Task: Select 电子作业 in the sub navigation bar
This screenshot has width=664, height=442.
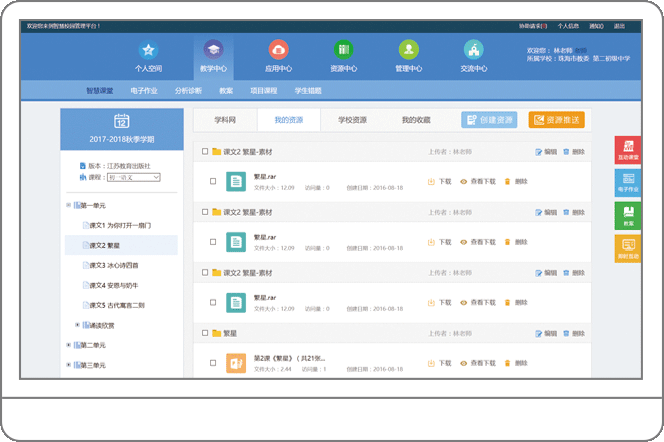Action: (144, 91)
